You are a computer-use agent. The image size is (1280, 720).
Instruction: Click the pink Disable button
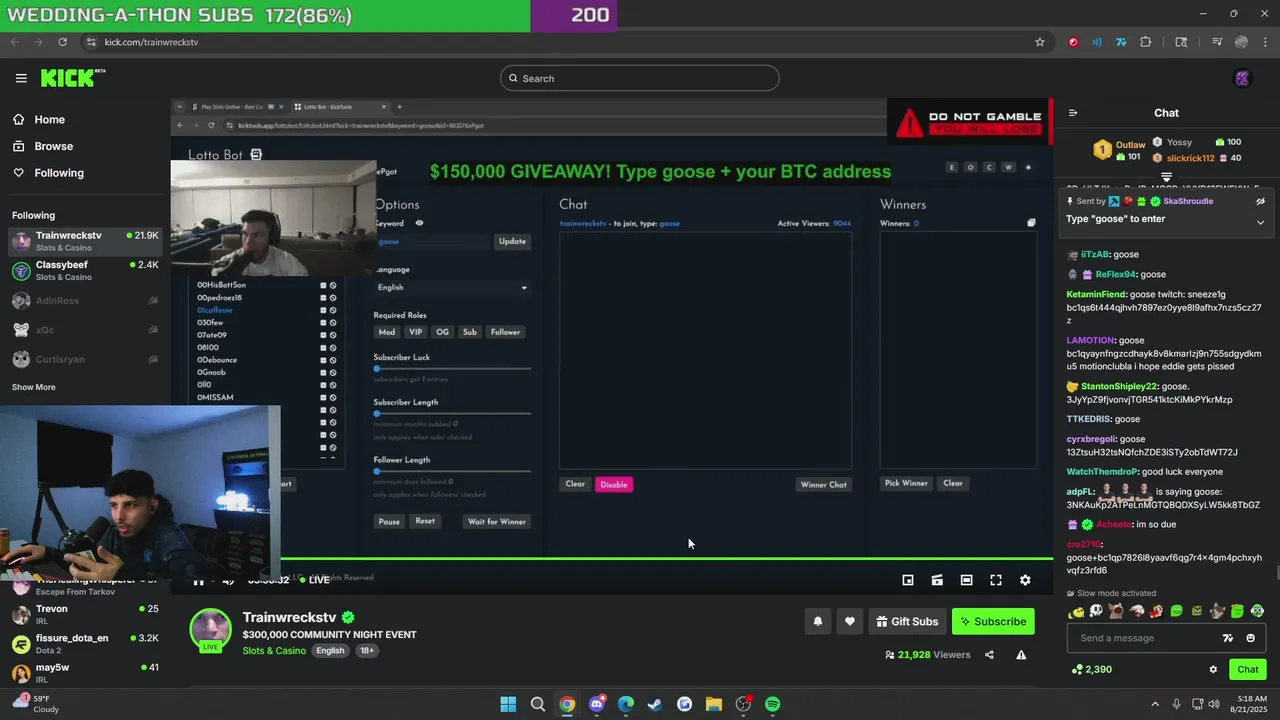(614, 484)
